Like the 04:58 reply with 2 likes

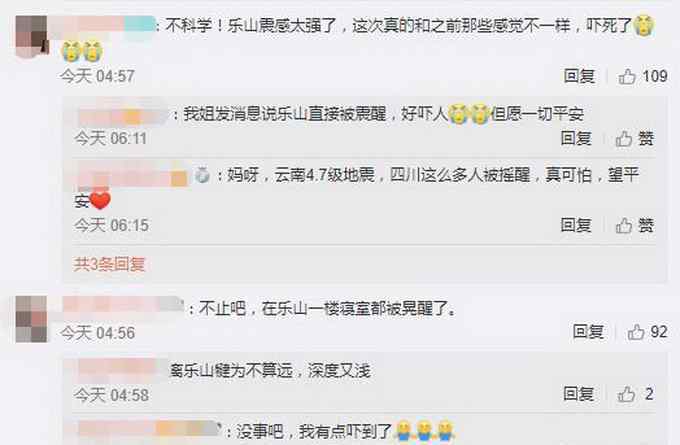(626, 394)
